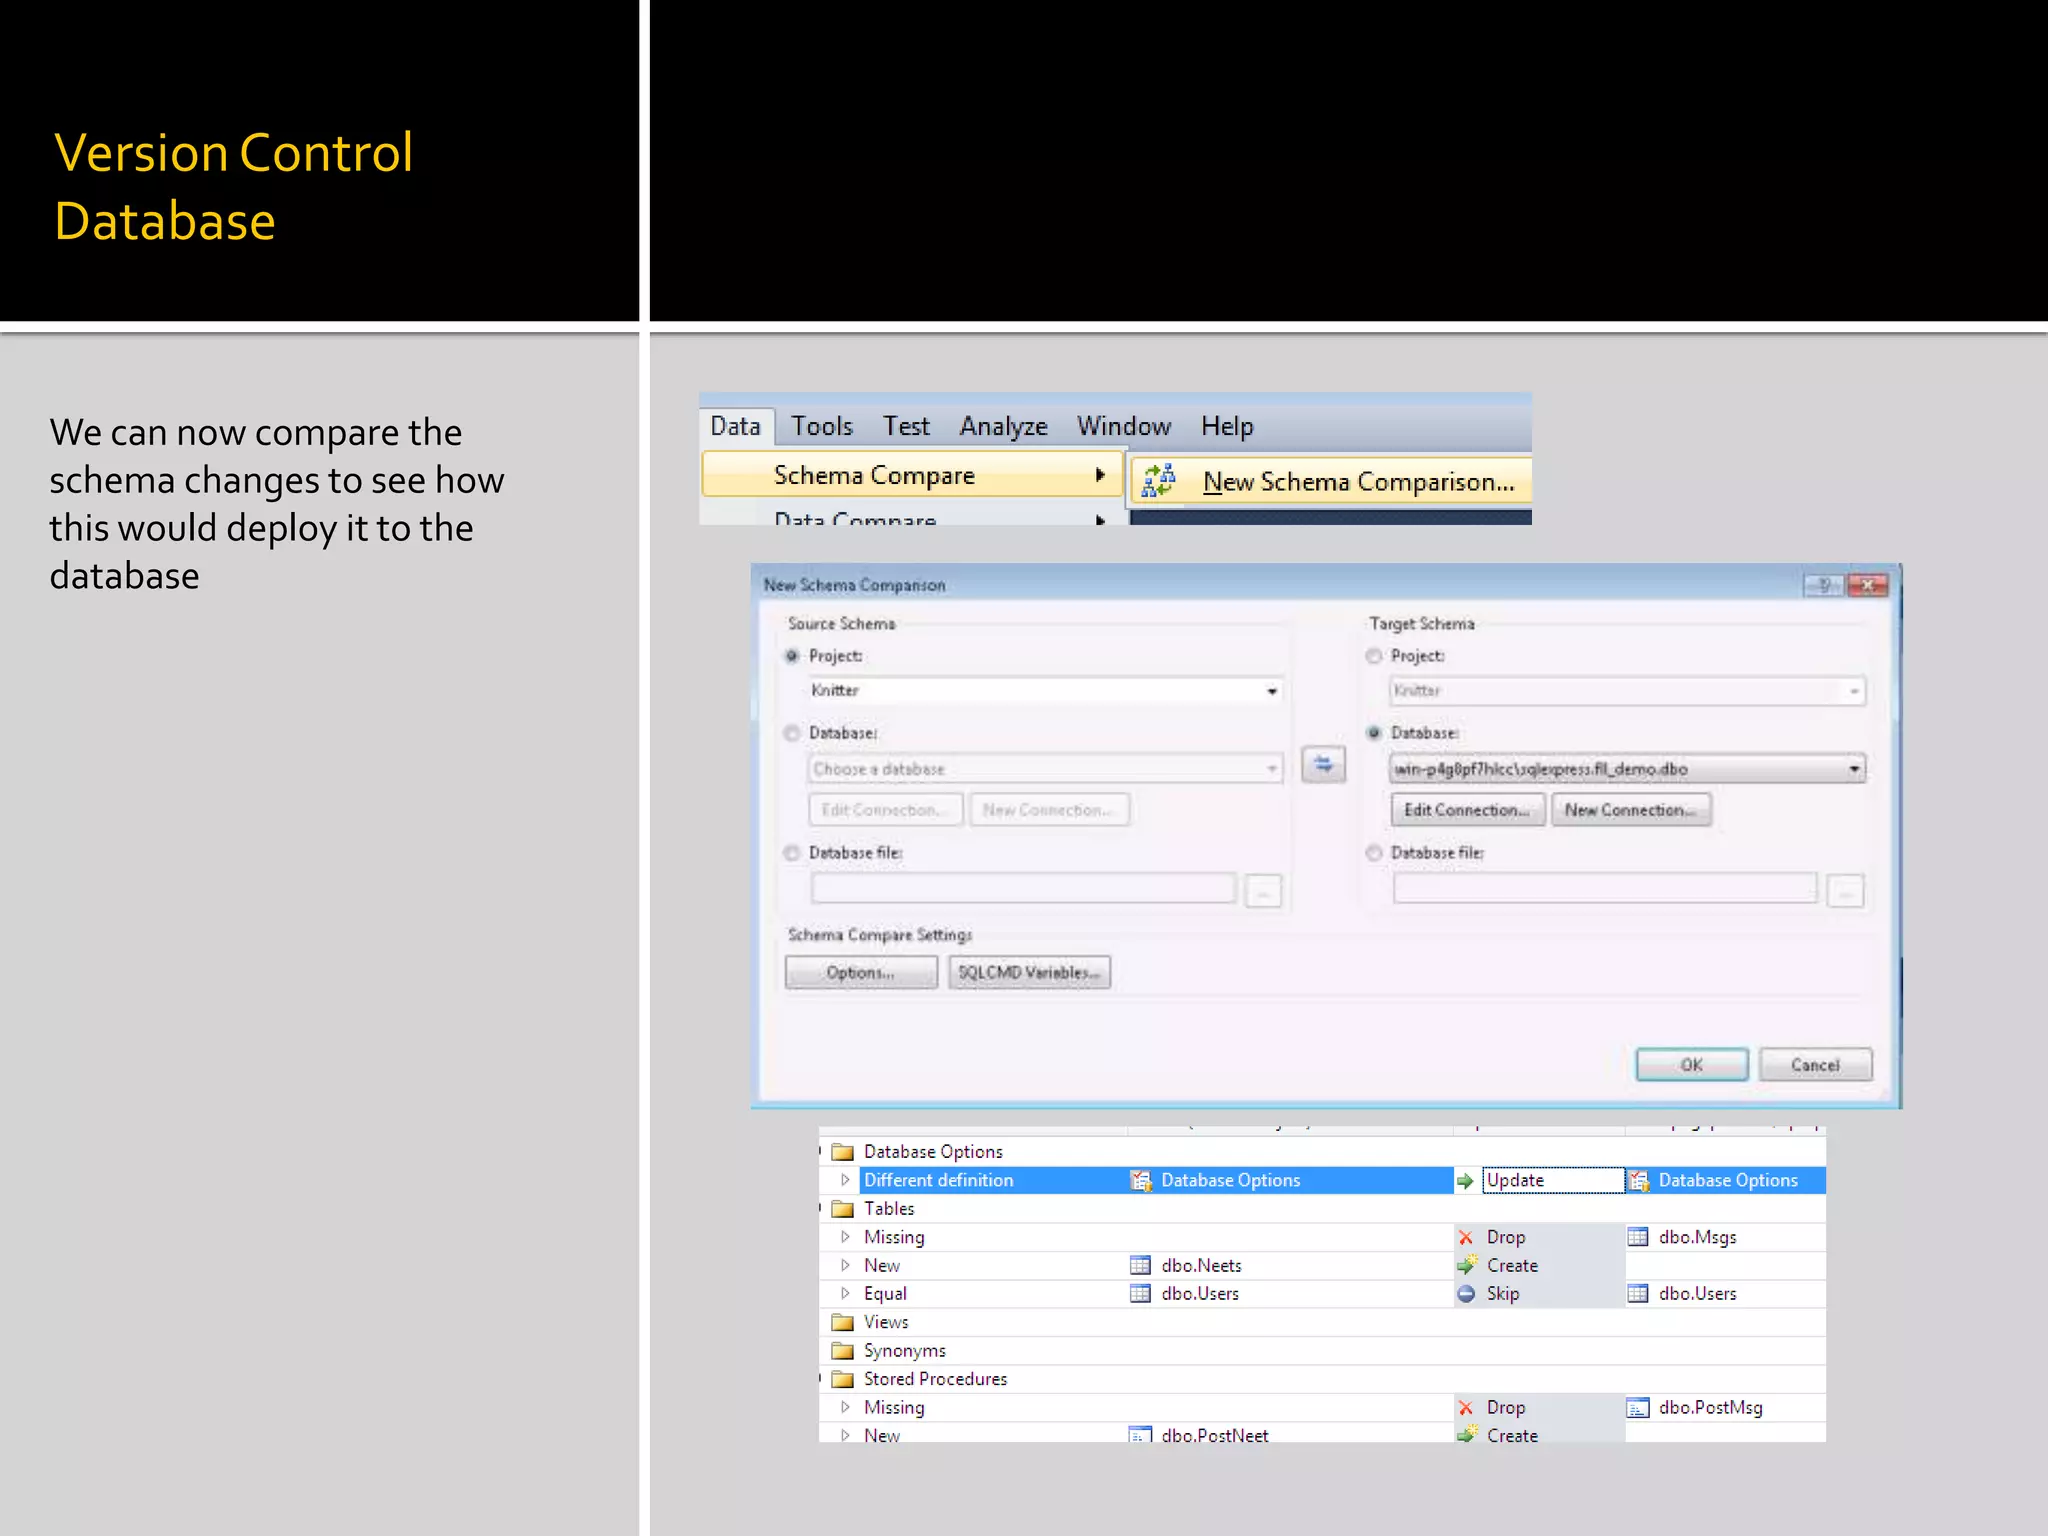Click source New Connection button
This screenshot has height=1536, width=2048.
1049,810
